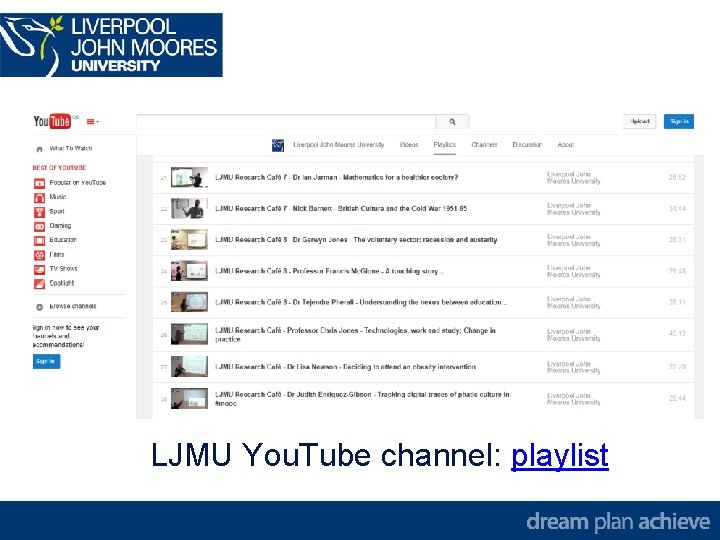Switch to the Playlists tab

[x=444, y=145]
